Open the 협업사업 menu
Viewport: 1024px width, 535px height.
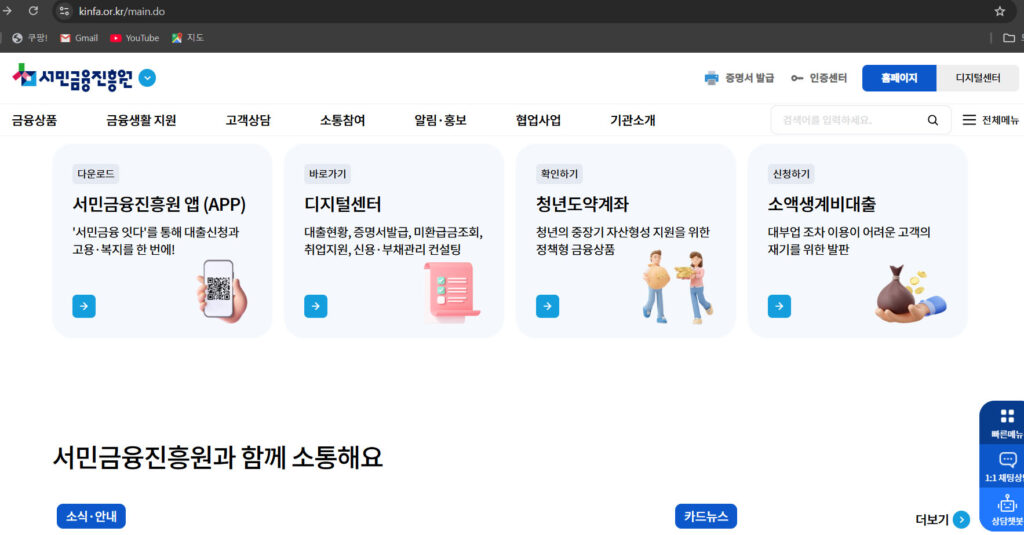coord(538,120)
